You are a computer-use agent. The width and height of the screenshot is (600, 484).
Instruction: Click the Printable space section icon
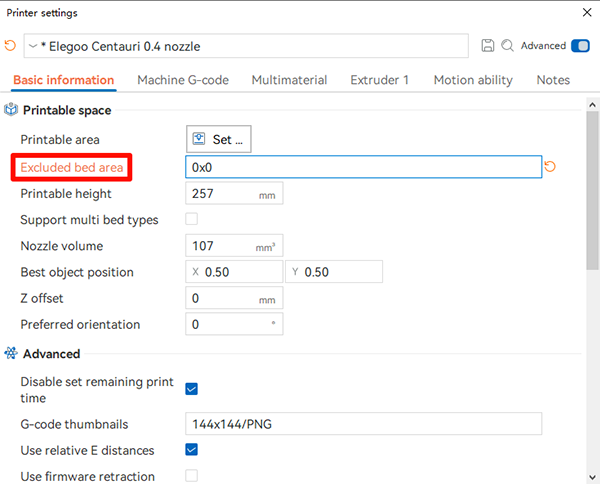click(x=12, y=110)
